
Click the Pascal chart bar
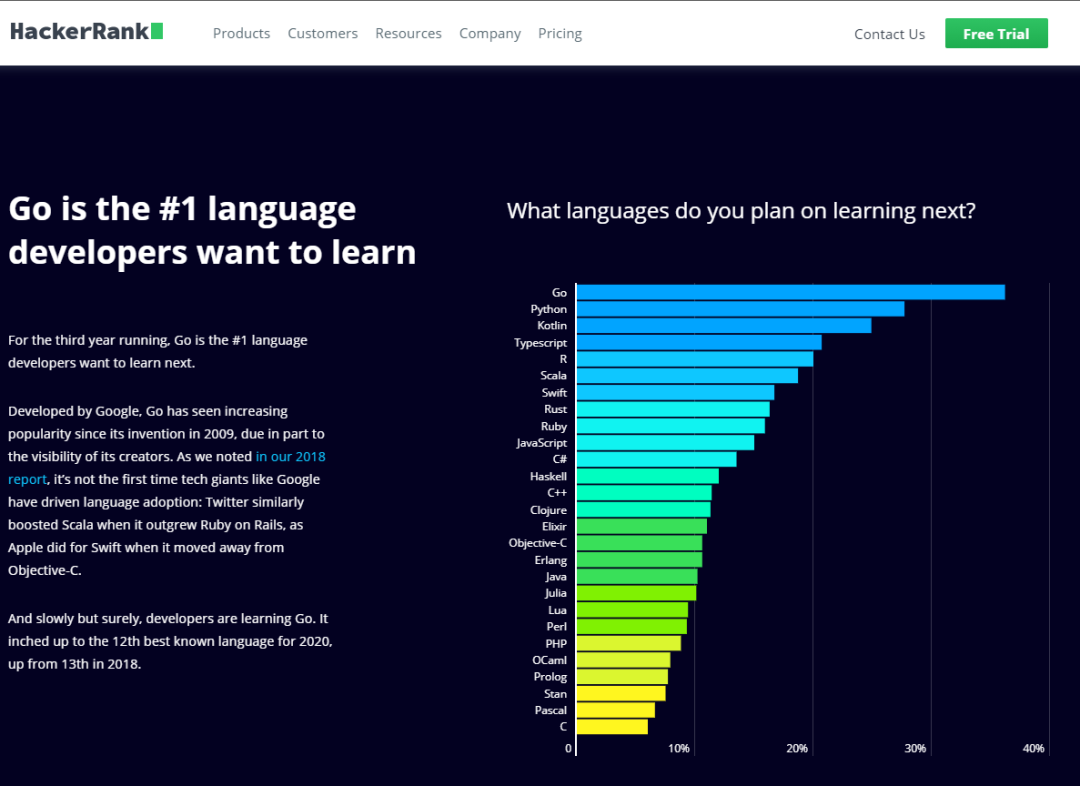[x=615, y=710]
